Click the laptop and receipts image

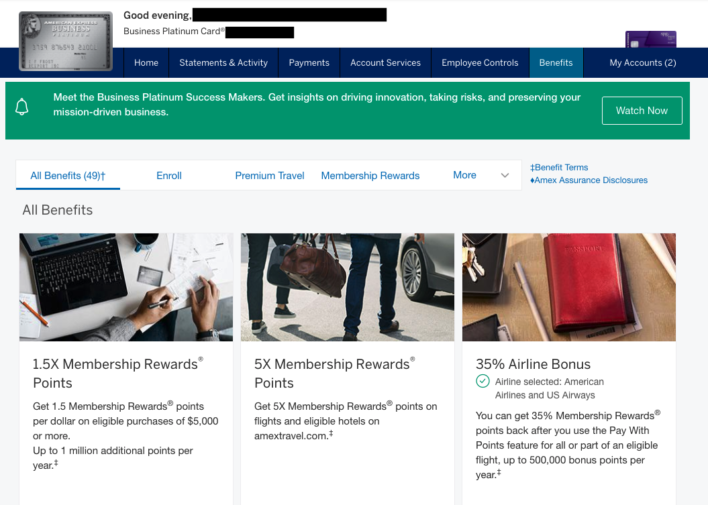pos(126,287)
